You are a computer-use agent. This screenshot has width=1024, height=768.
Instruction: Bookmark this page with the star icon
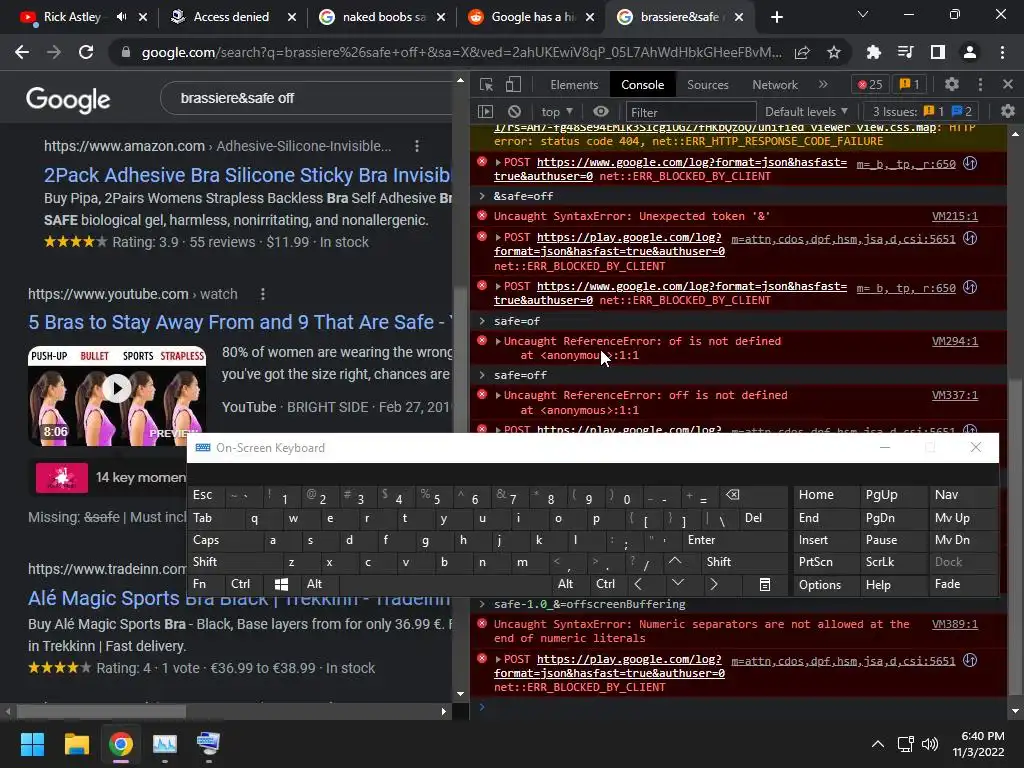pos(834,52)
